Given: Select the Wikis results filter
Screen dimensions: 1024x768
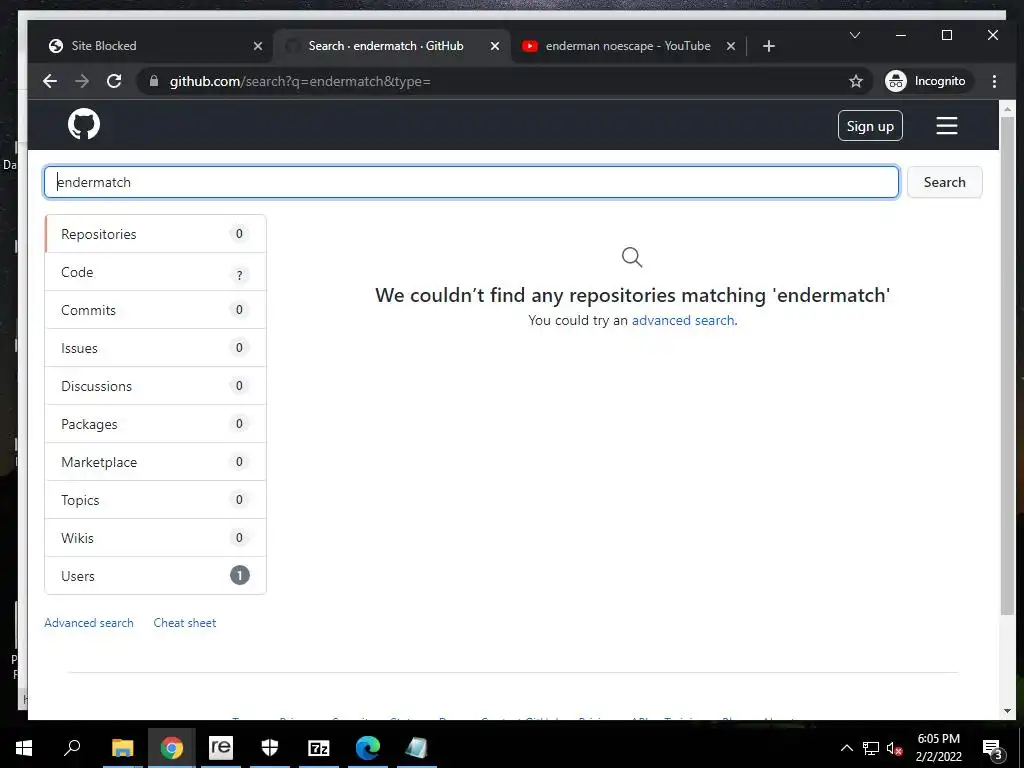Looking at the screenshot, I should [155, 537].
